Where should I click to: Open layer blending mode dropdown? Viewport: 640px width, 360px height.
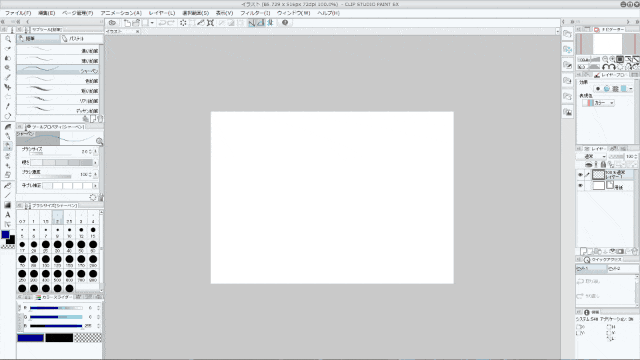point(592,156)
